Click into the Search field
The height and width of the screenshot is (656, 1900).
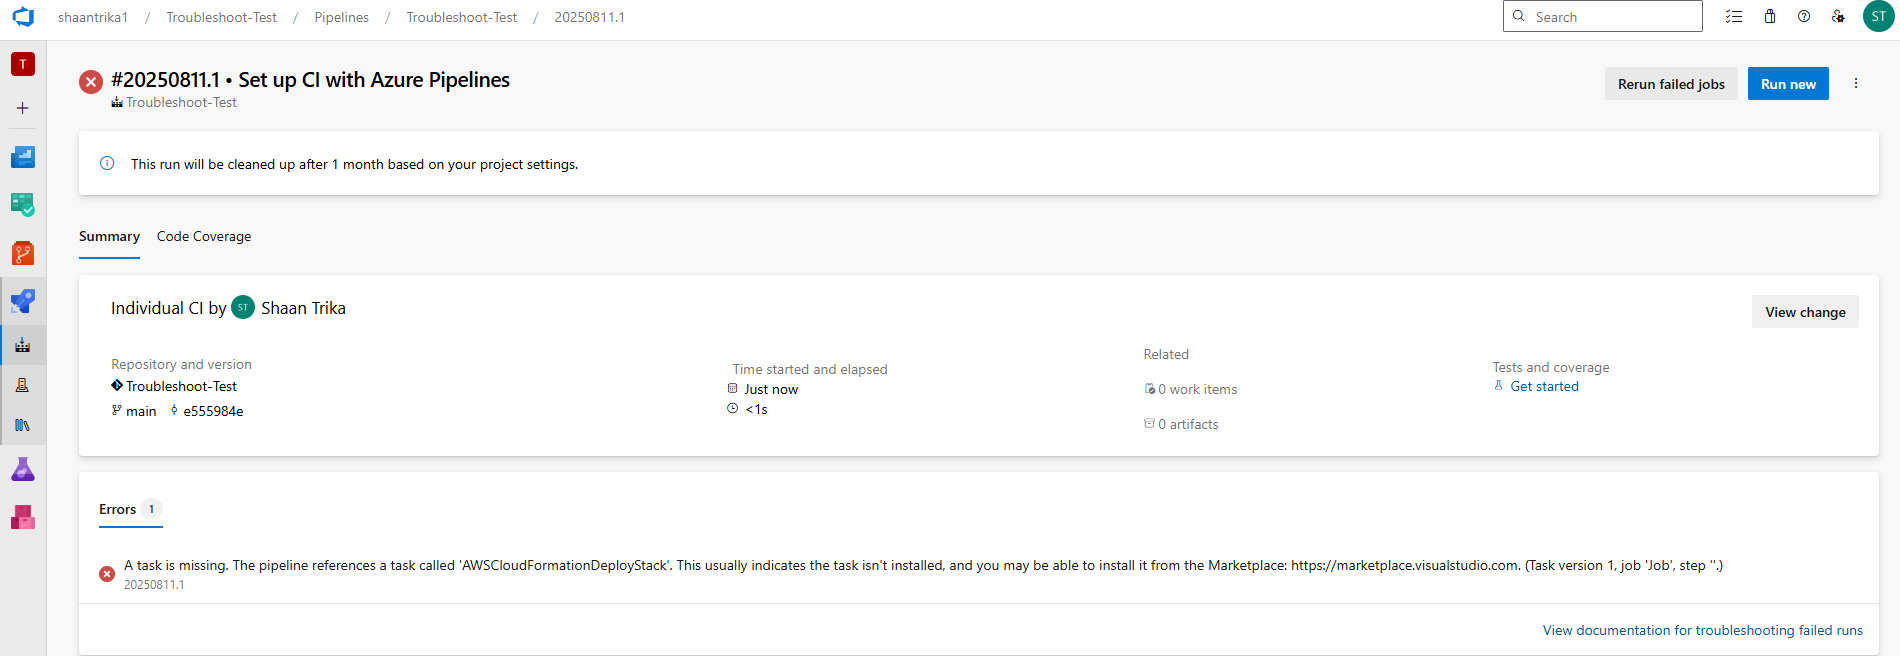[x=1602, y=16]
